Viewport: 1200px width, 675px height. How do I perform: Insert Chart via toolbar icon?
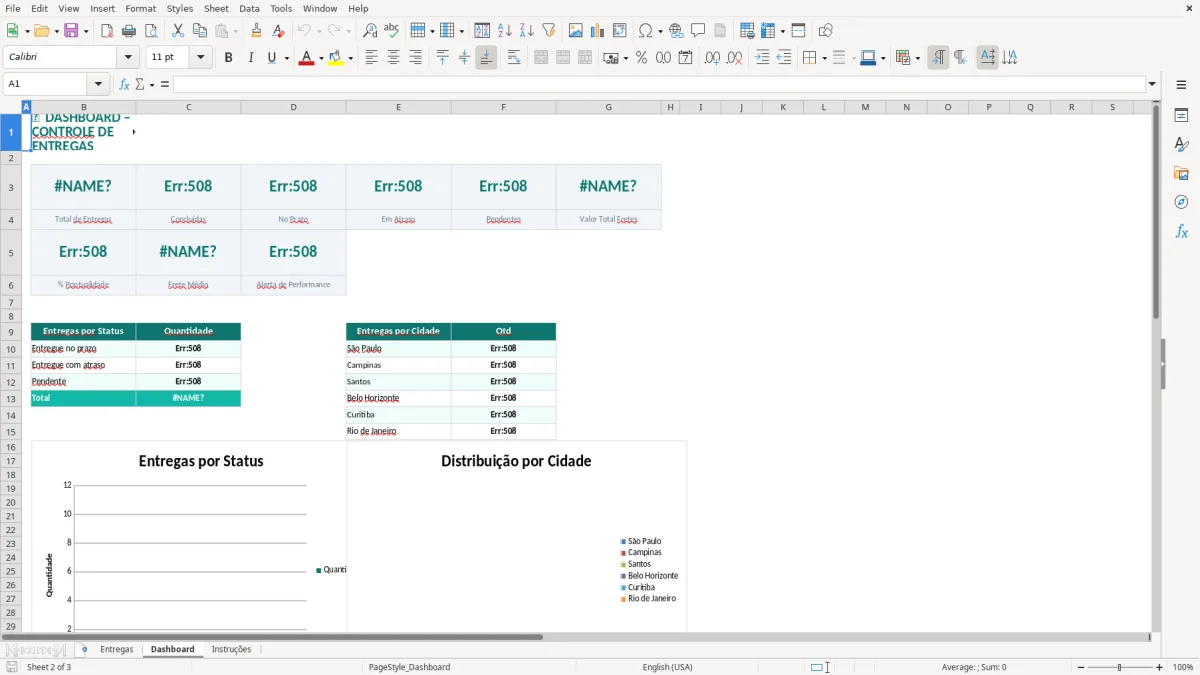(x=598, y=31)
